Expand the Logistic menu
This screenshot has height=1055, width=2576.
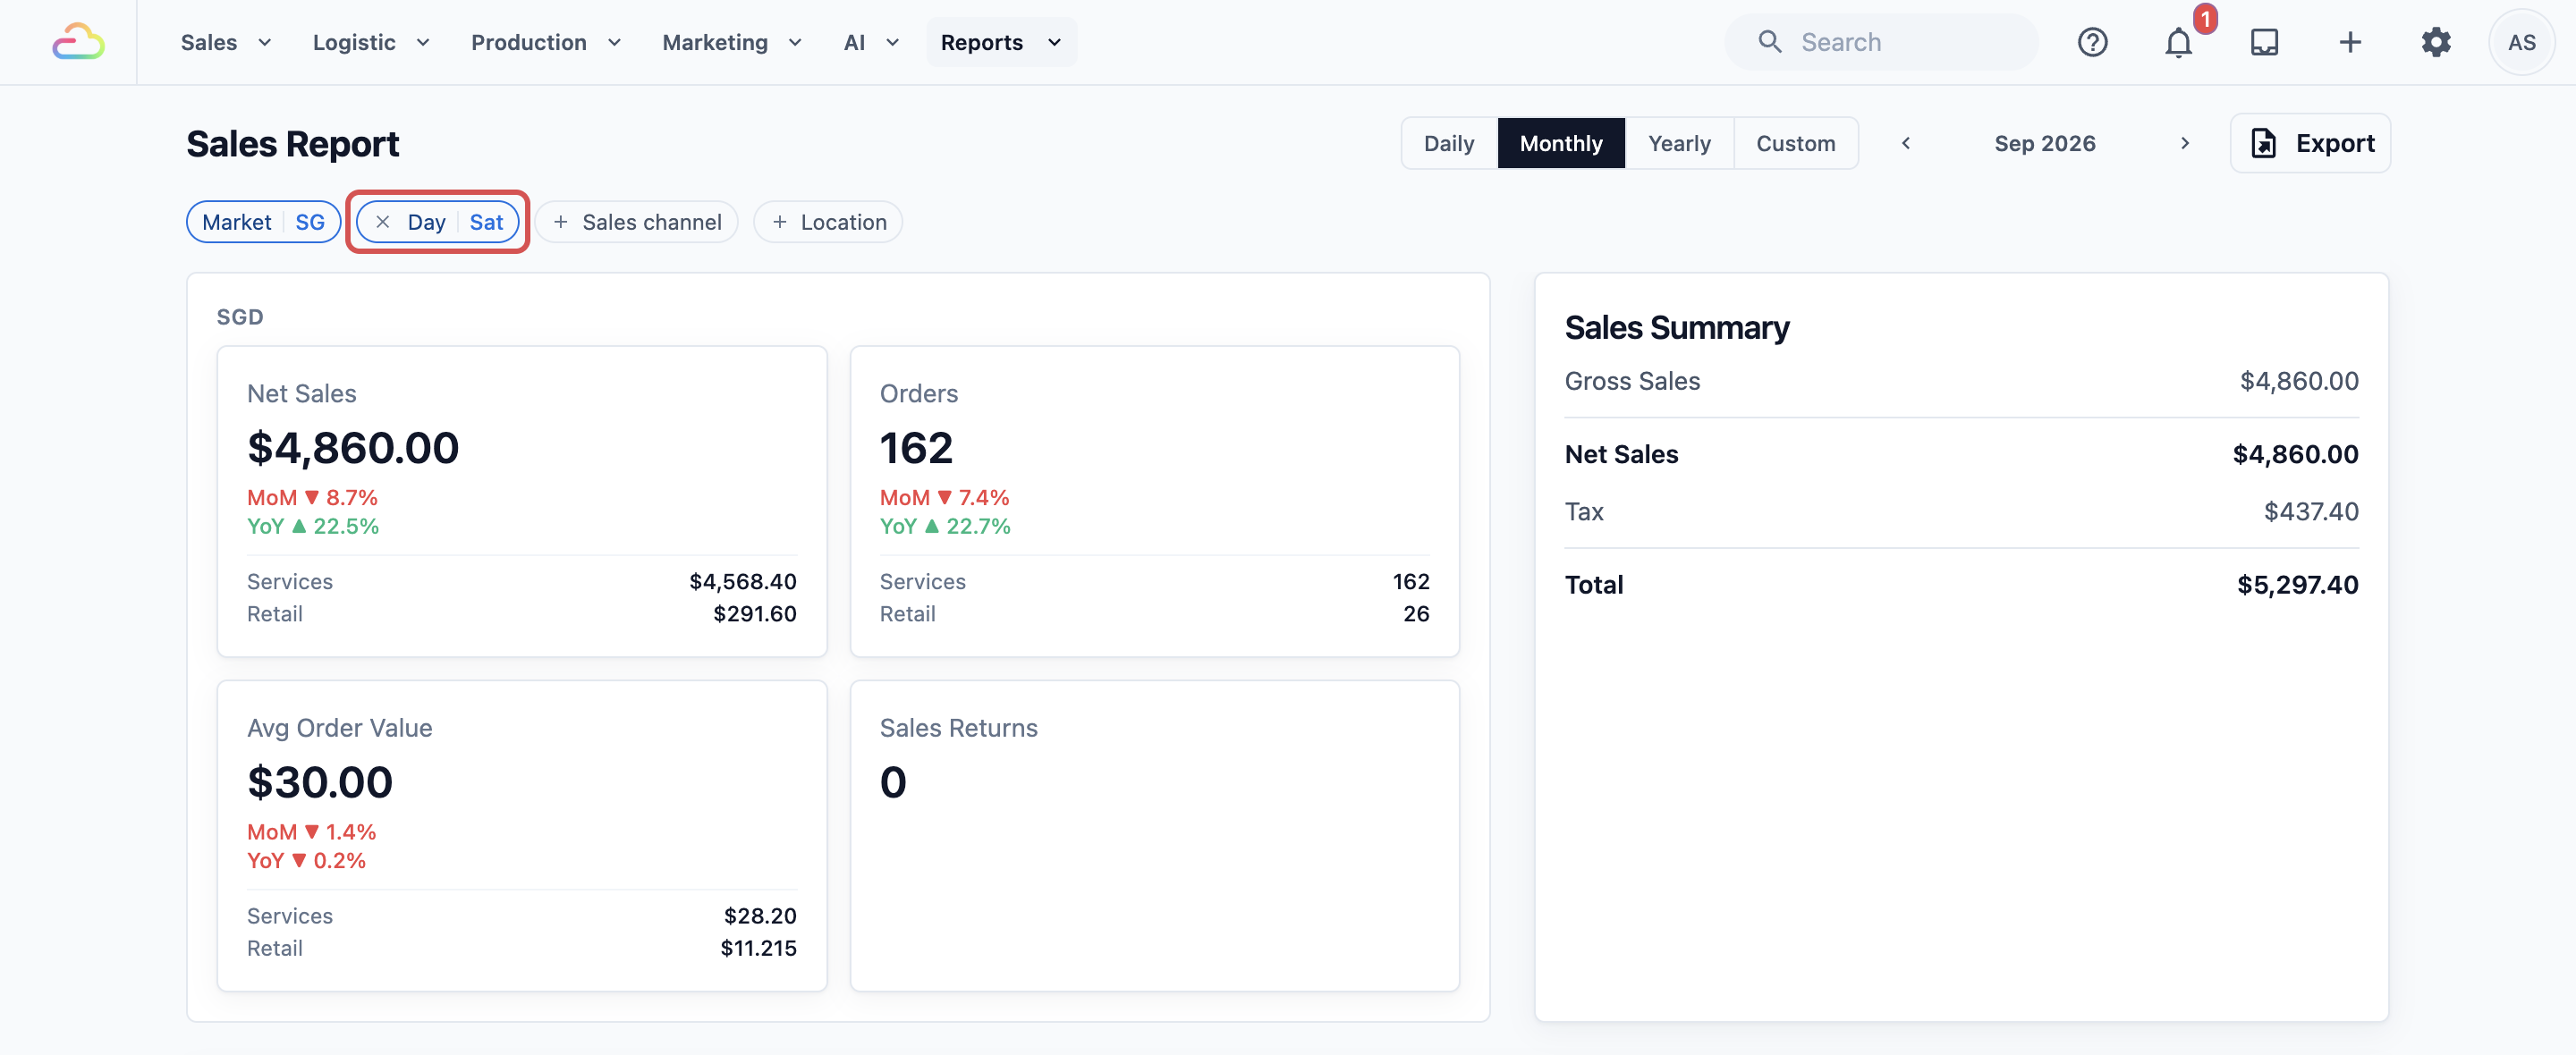tap(371, 42)
